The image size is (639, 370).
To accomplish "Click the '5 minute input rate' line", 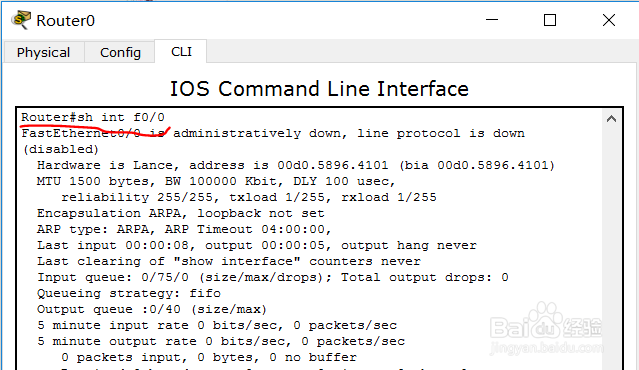I will tap(217, 325).
